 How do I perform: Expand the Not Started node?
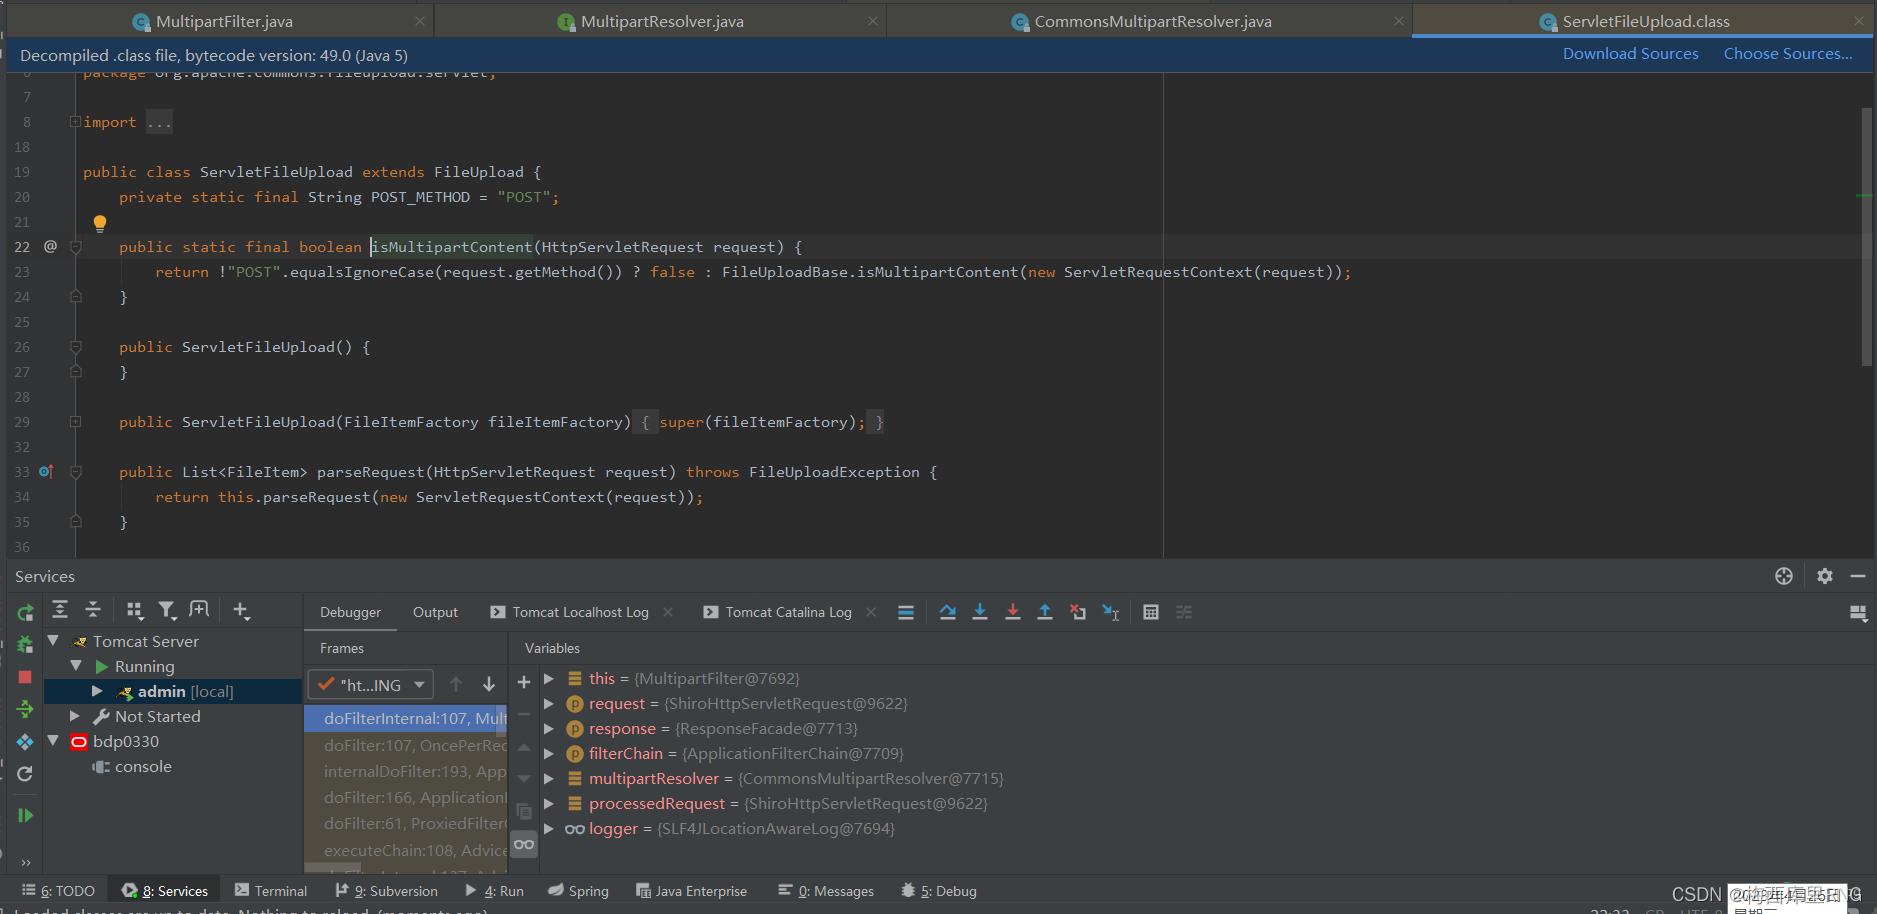tap(75, 716)
